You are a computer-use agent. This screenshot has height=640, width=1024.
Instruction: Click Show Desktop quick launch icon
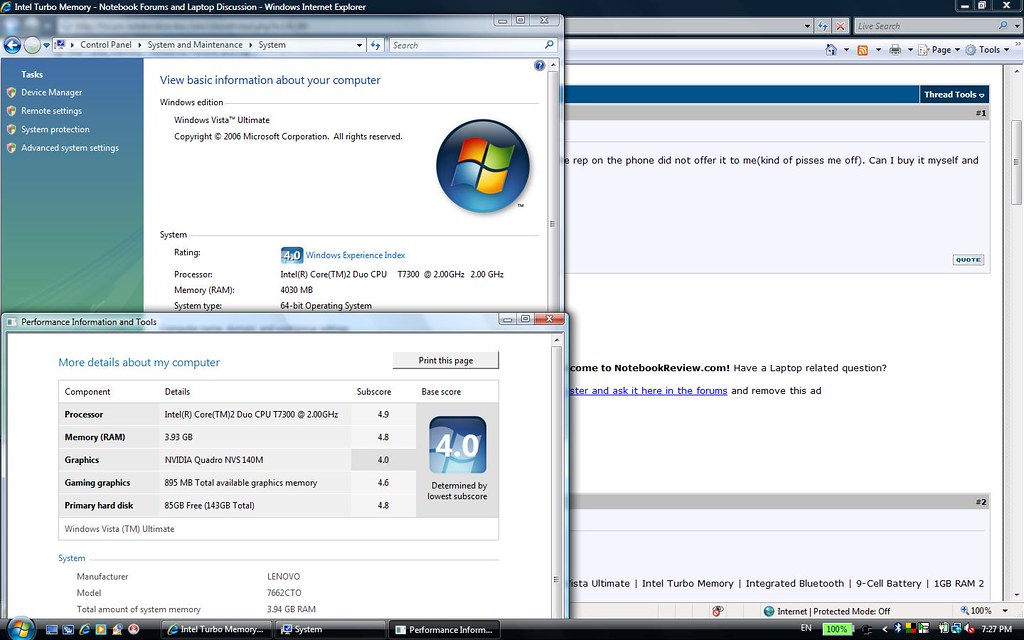coord(52,630)
